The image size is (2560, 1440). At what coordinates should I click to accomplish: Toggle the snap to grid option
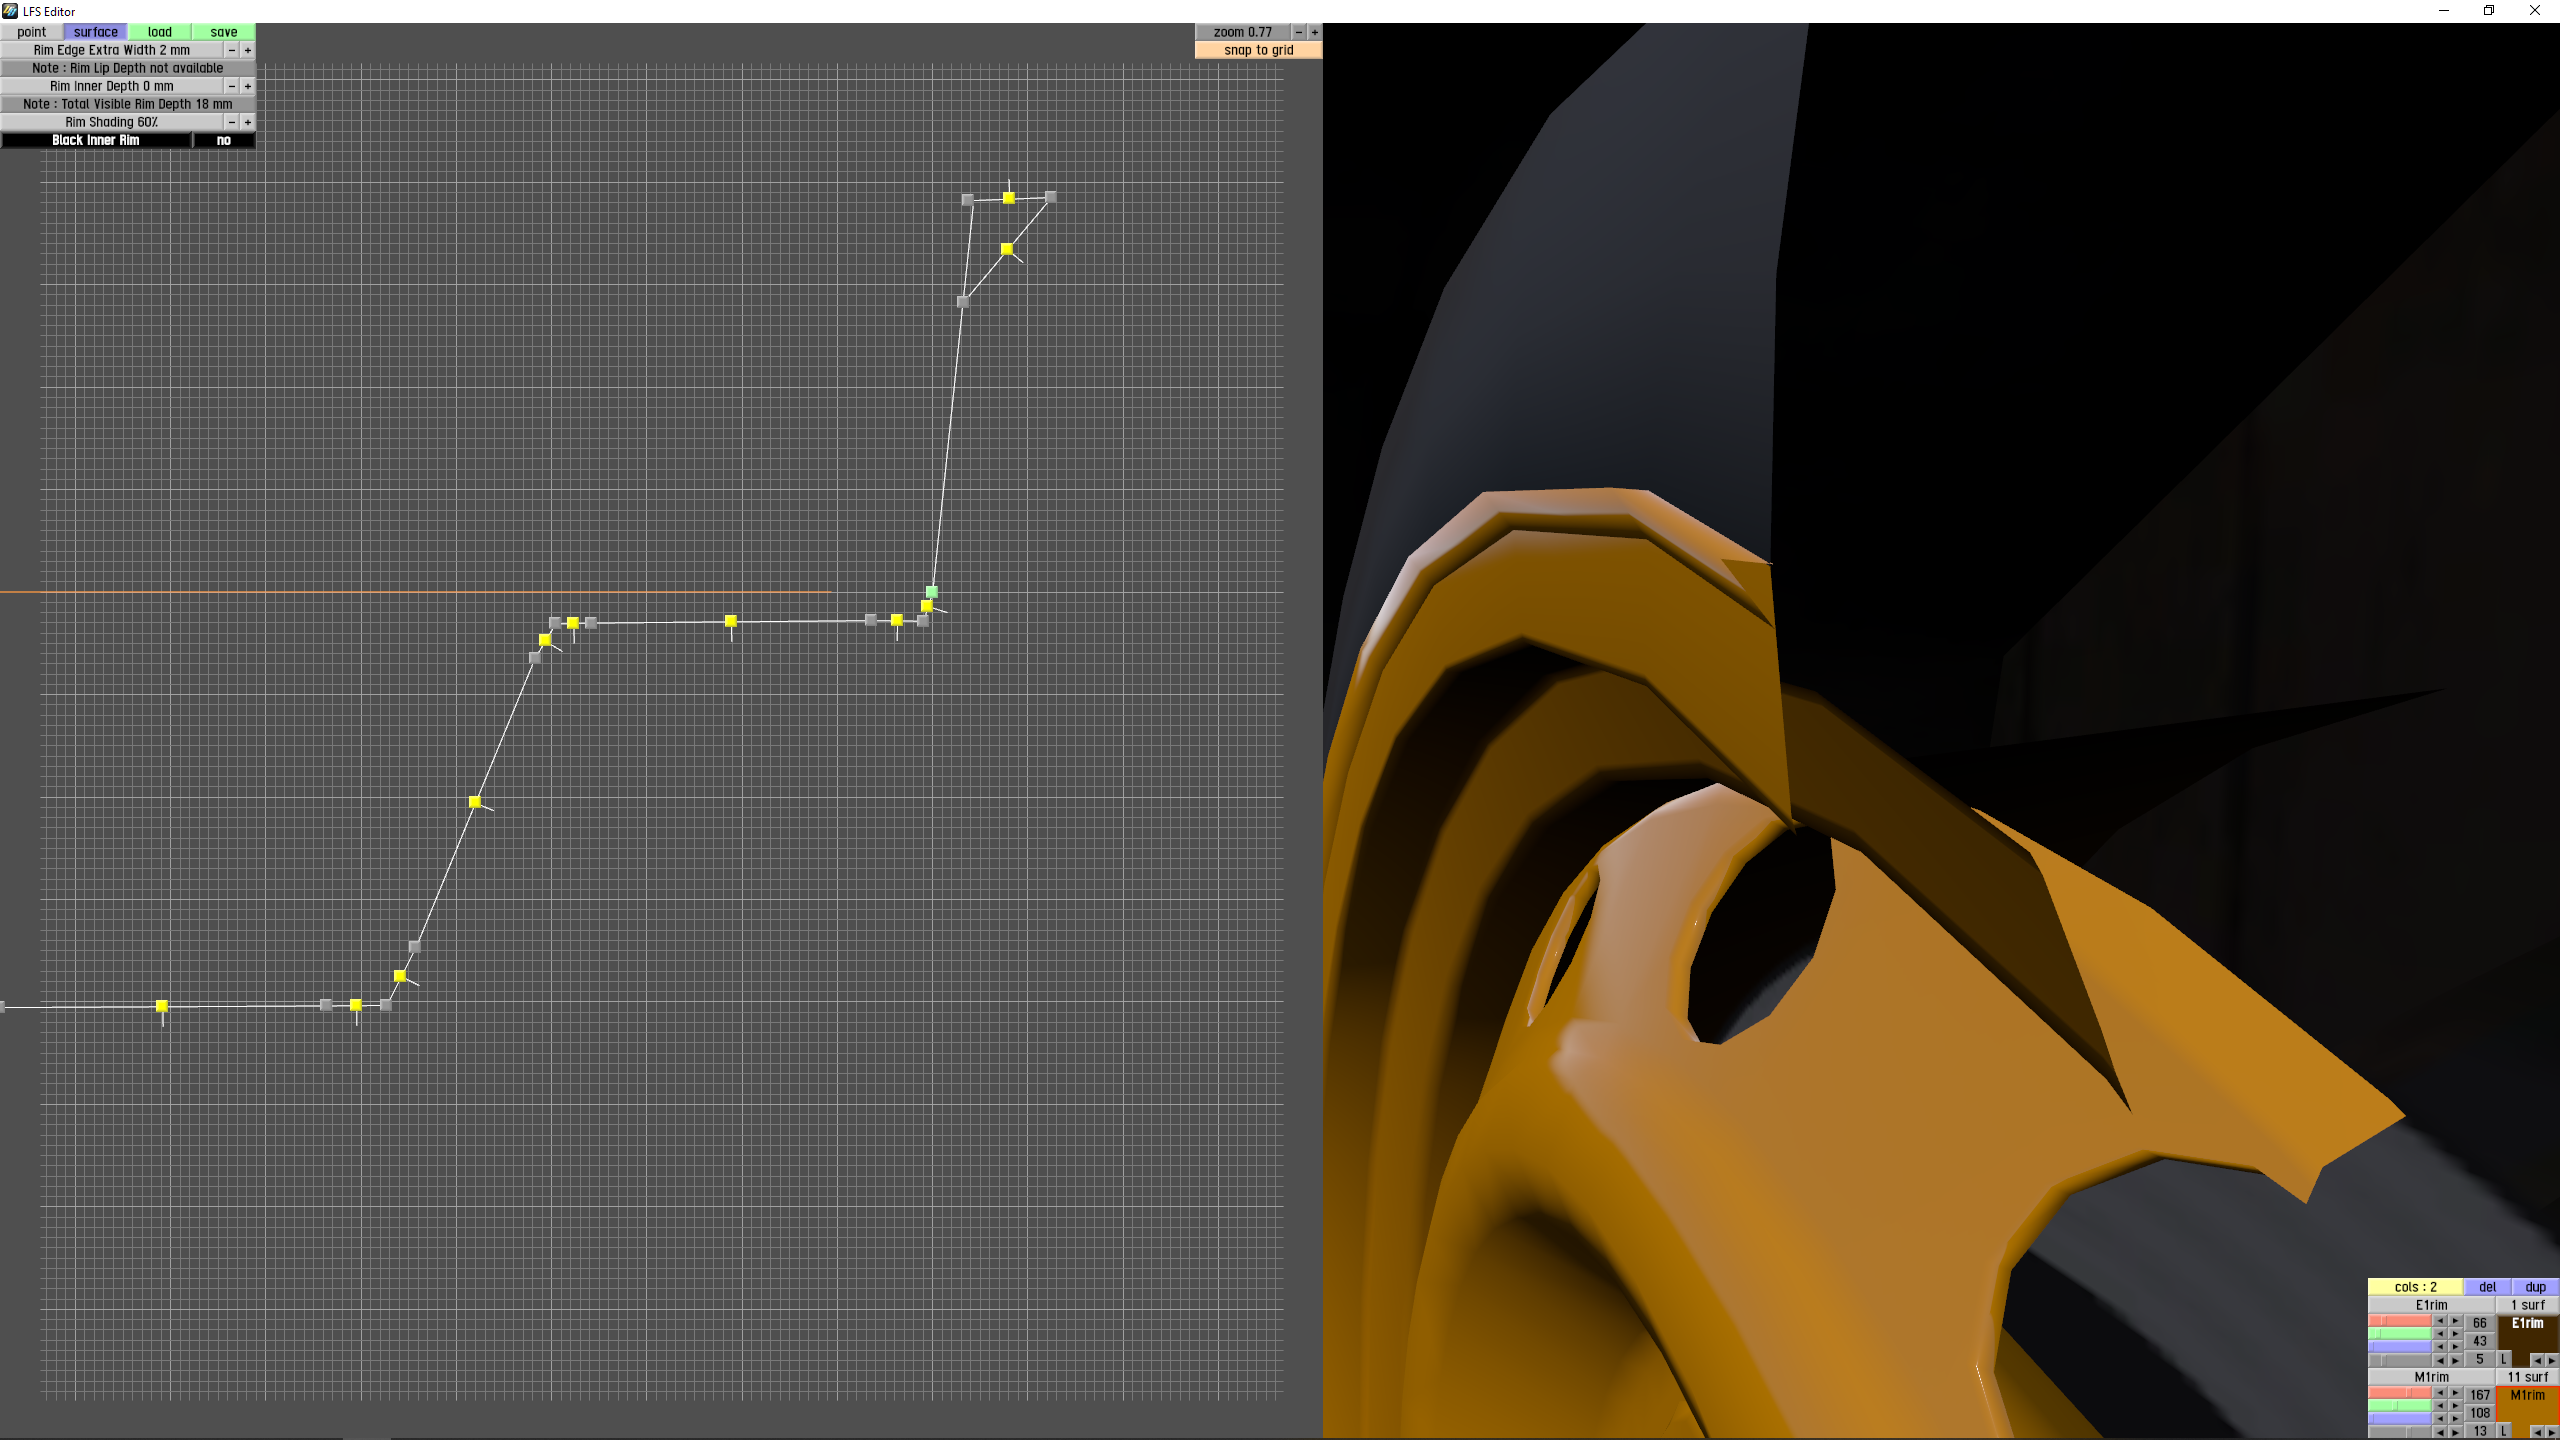(x=1258, y=50)
